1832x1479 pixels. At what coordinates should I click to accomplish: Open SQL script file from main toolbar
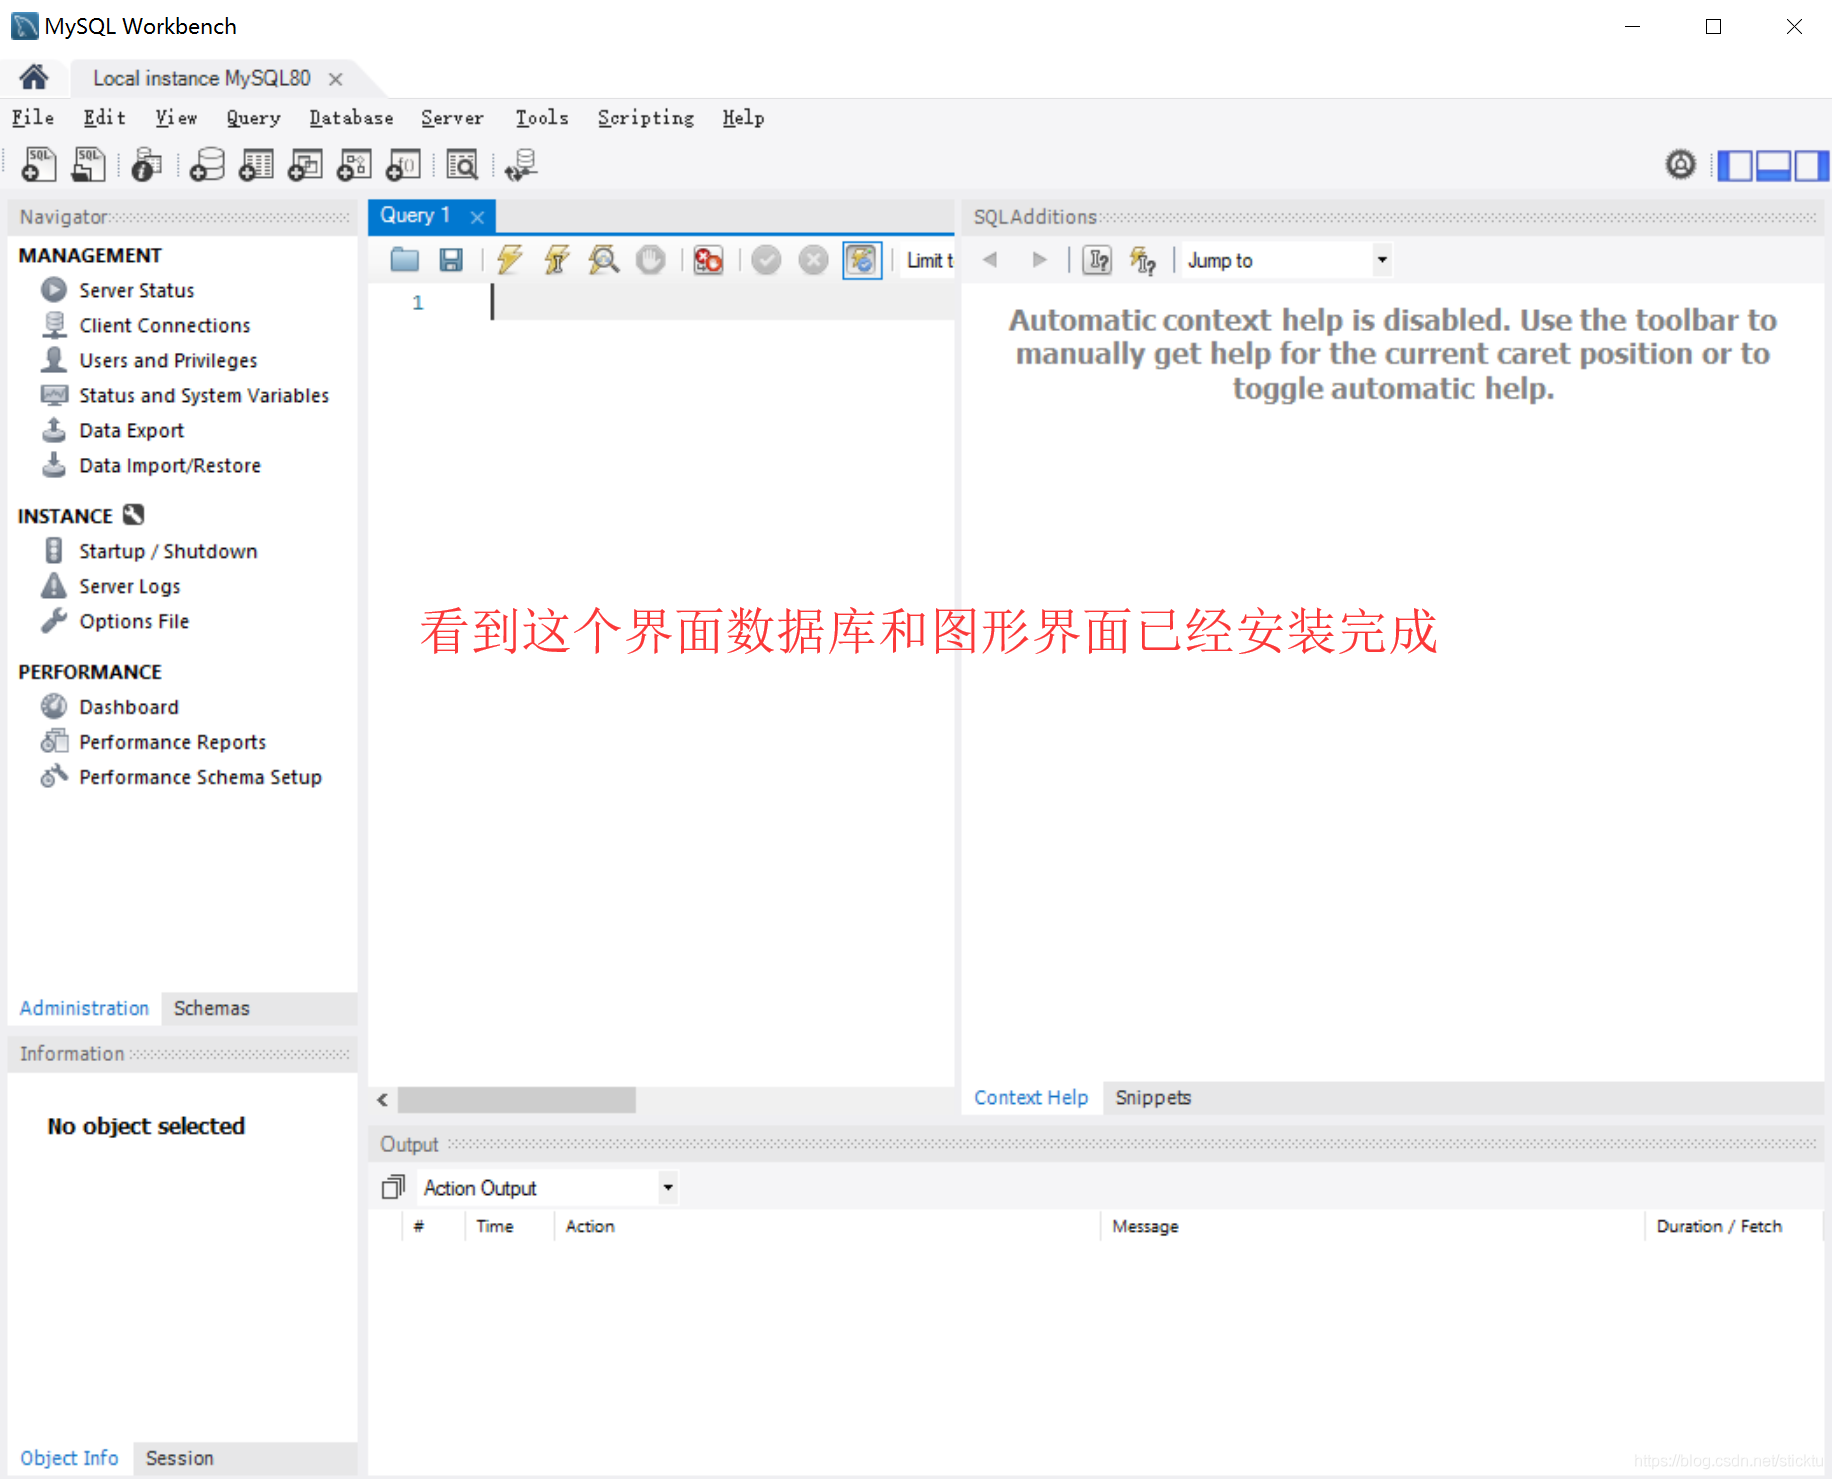coord(89,165)
